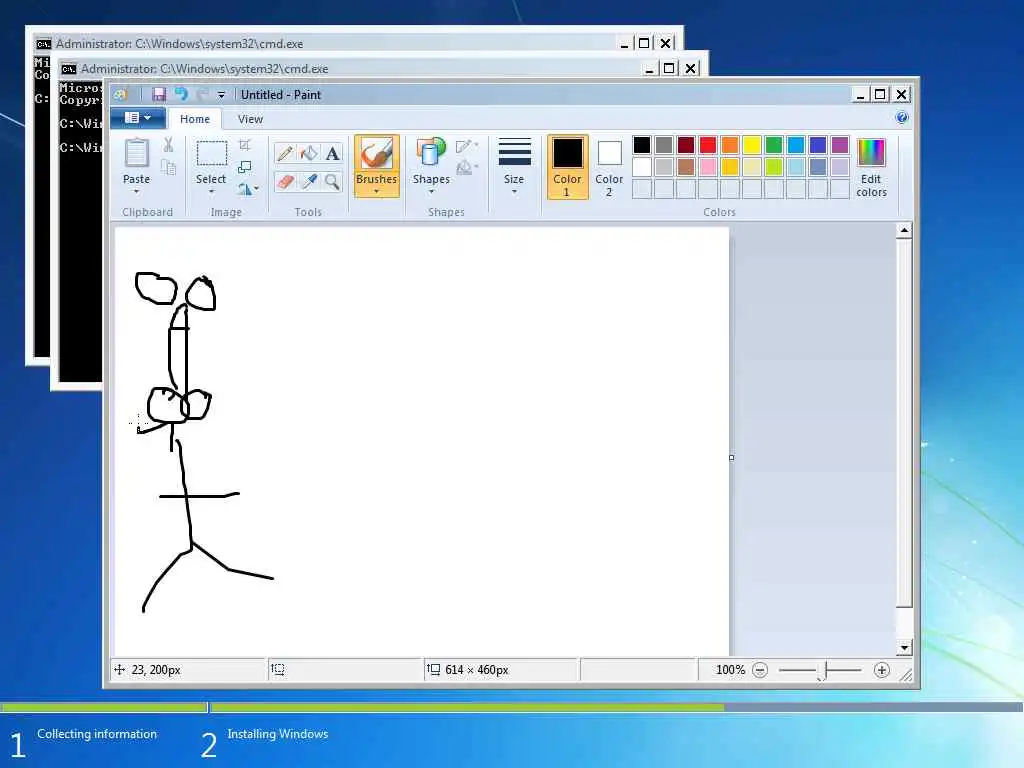Click the Size line thickness icon

514,152
